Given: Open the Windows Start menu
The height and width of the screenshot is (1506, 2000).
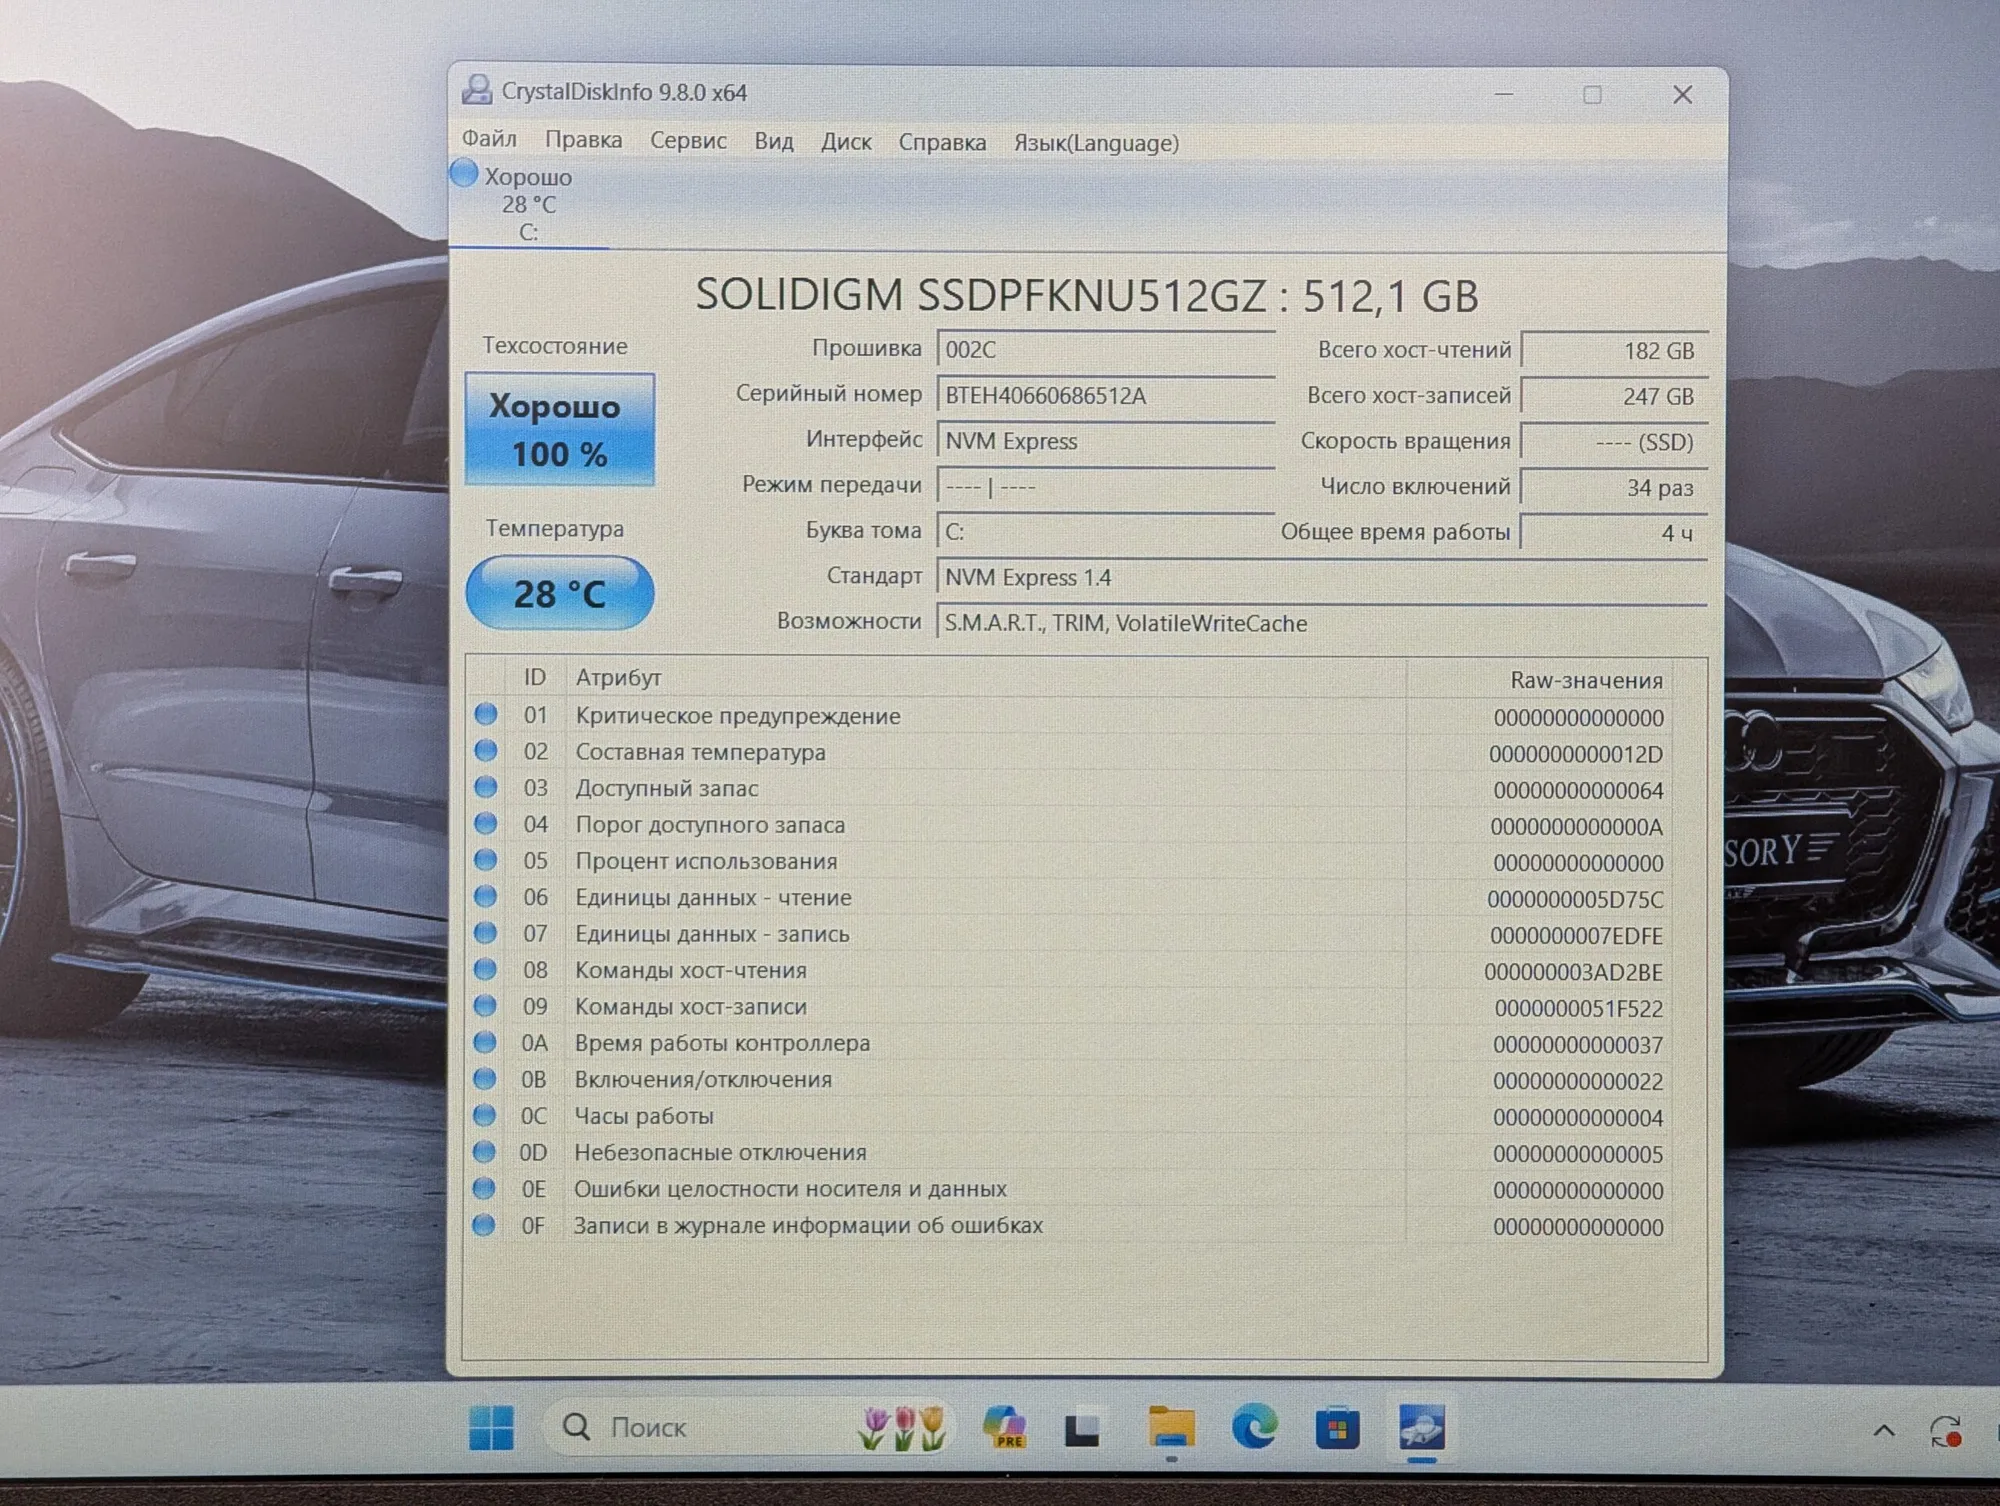Looking at the screenshot, I should 491,1427.
